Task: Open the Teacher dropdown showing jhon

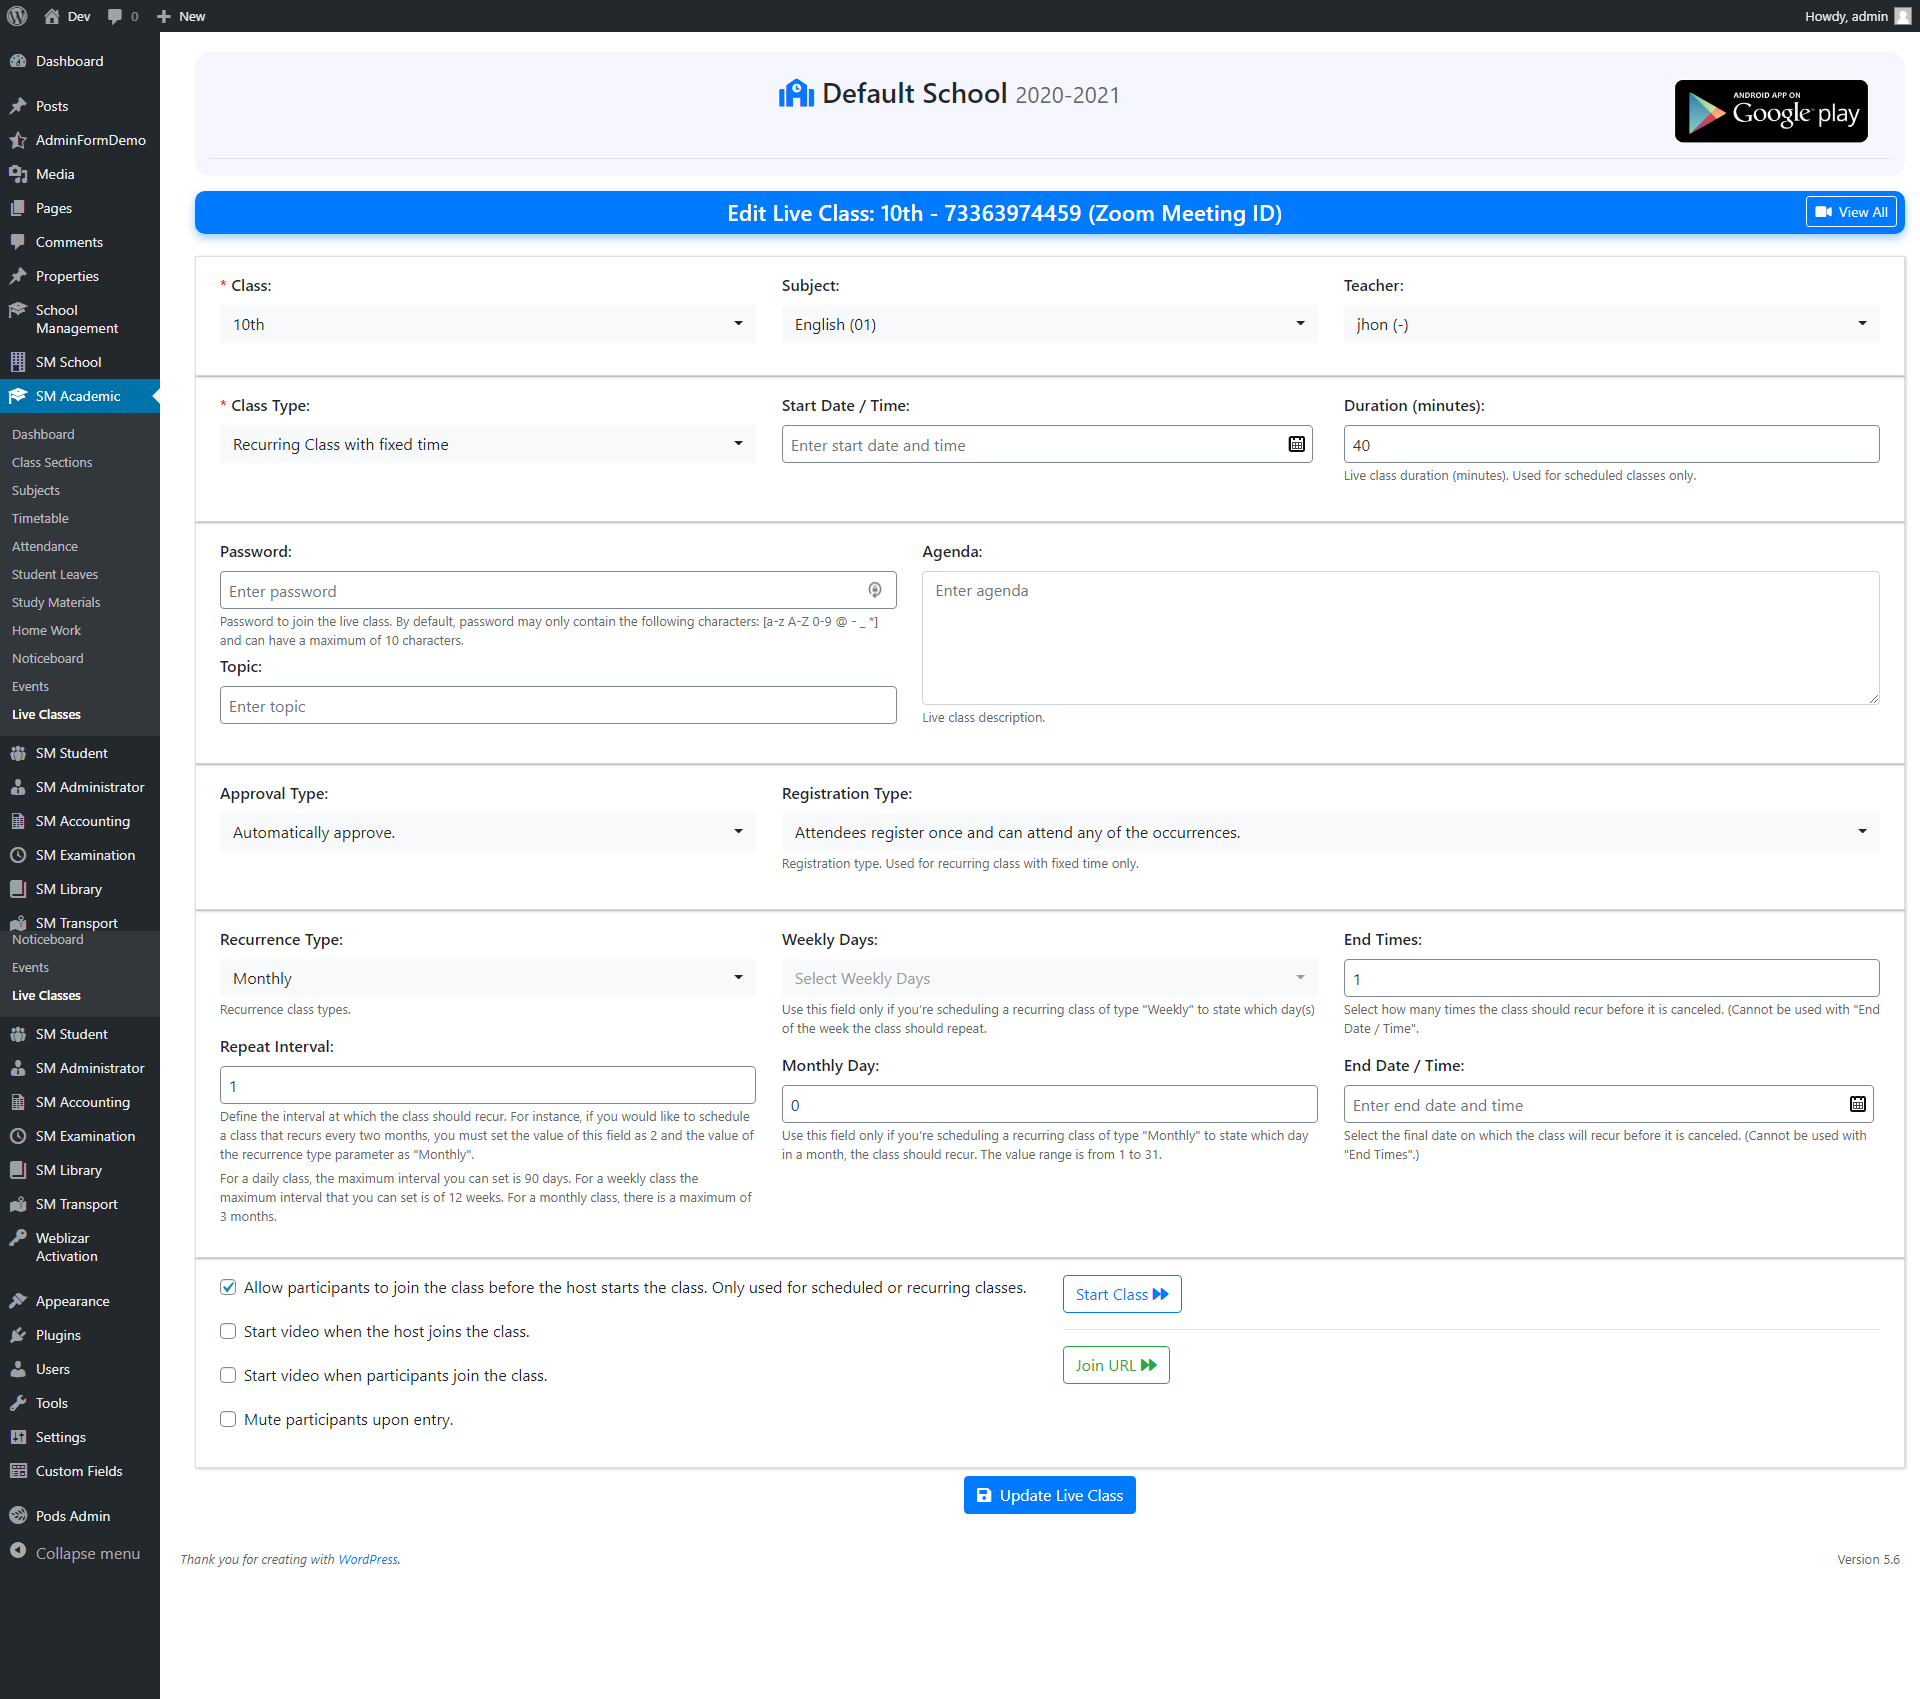Action: point(1610,324)
